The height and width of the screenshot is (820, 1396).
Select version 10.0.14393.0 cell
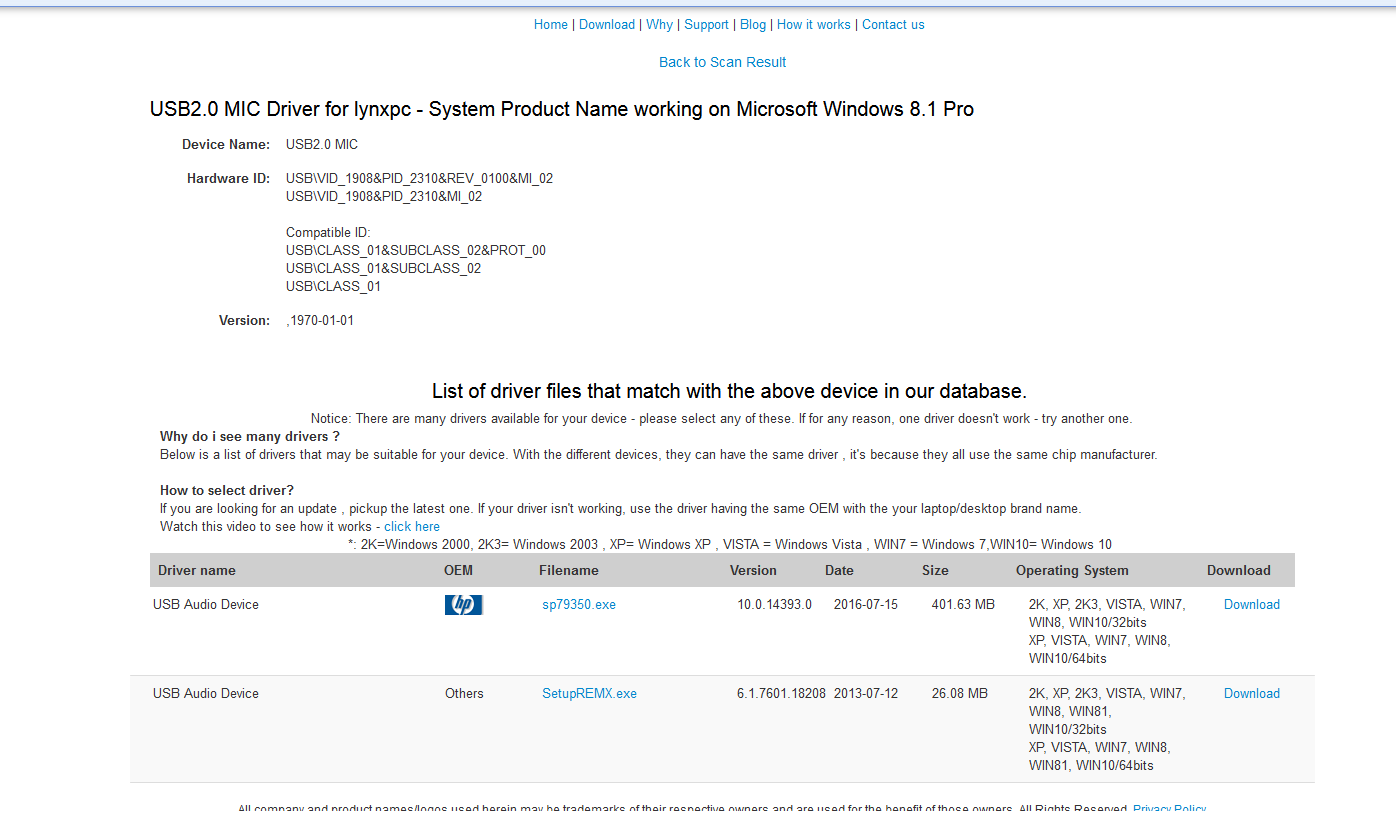coord(775,605)
